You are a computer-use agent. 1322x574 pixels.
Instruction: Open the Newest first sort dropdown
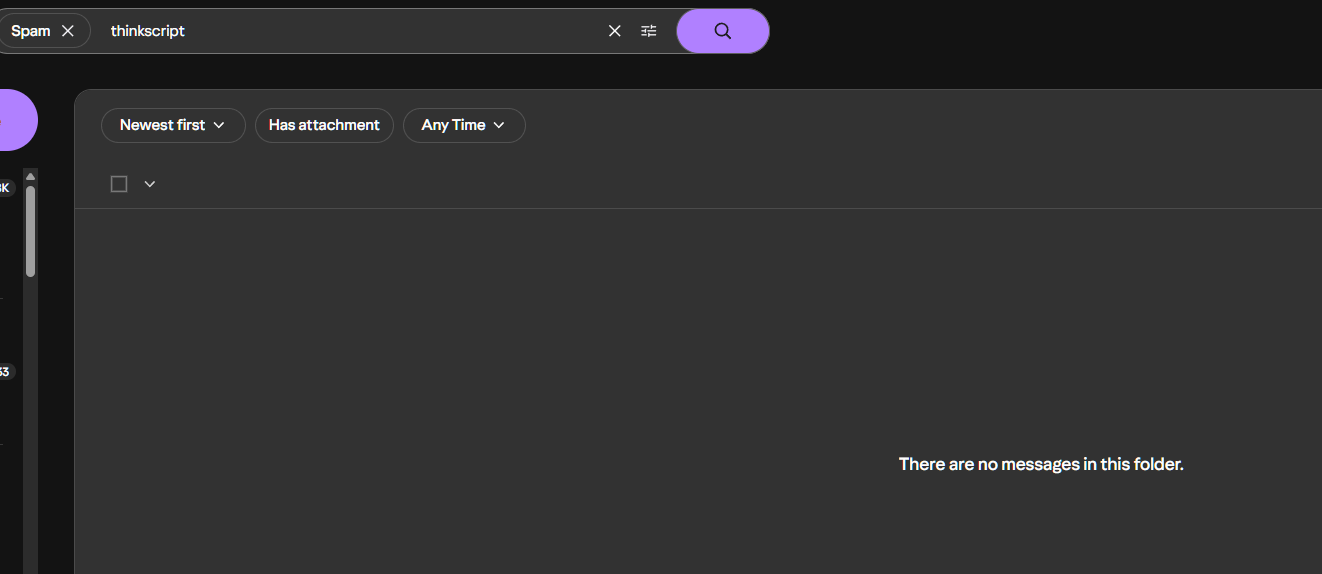point(172,125)
